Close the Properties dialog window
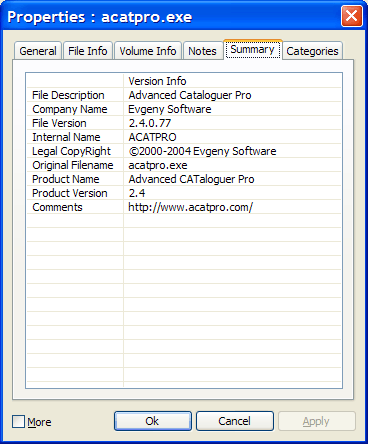368x444 pixels. 351,16
